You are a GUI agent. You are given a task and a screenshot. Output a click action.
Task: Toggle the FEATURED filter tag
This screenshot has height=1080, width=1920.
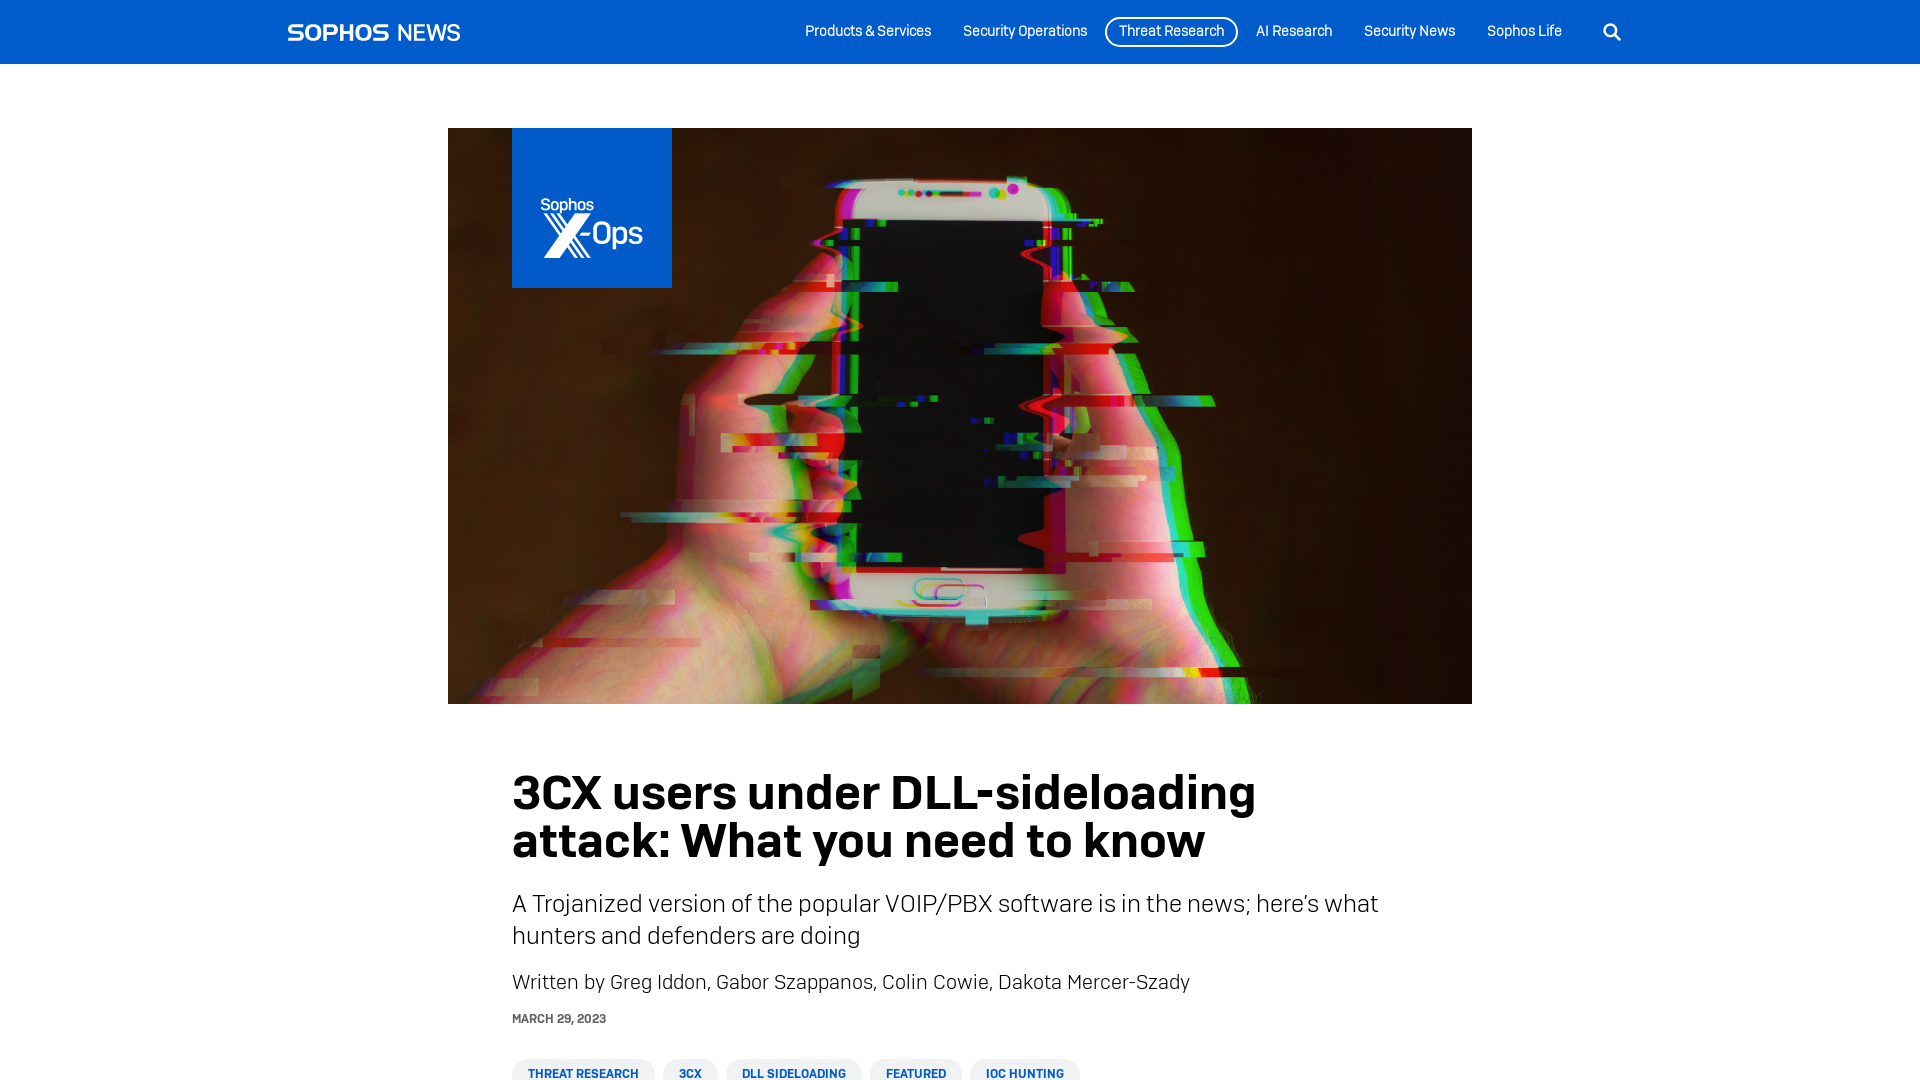pyautogui.click(x=915, y=1073)
